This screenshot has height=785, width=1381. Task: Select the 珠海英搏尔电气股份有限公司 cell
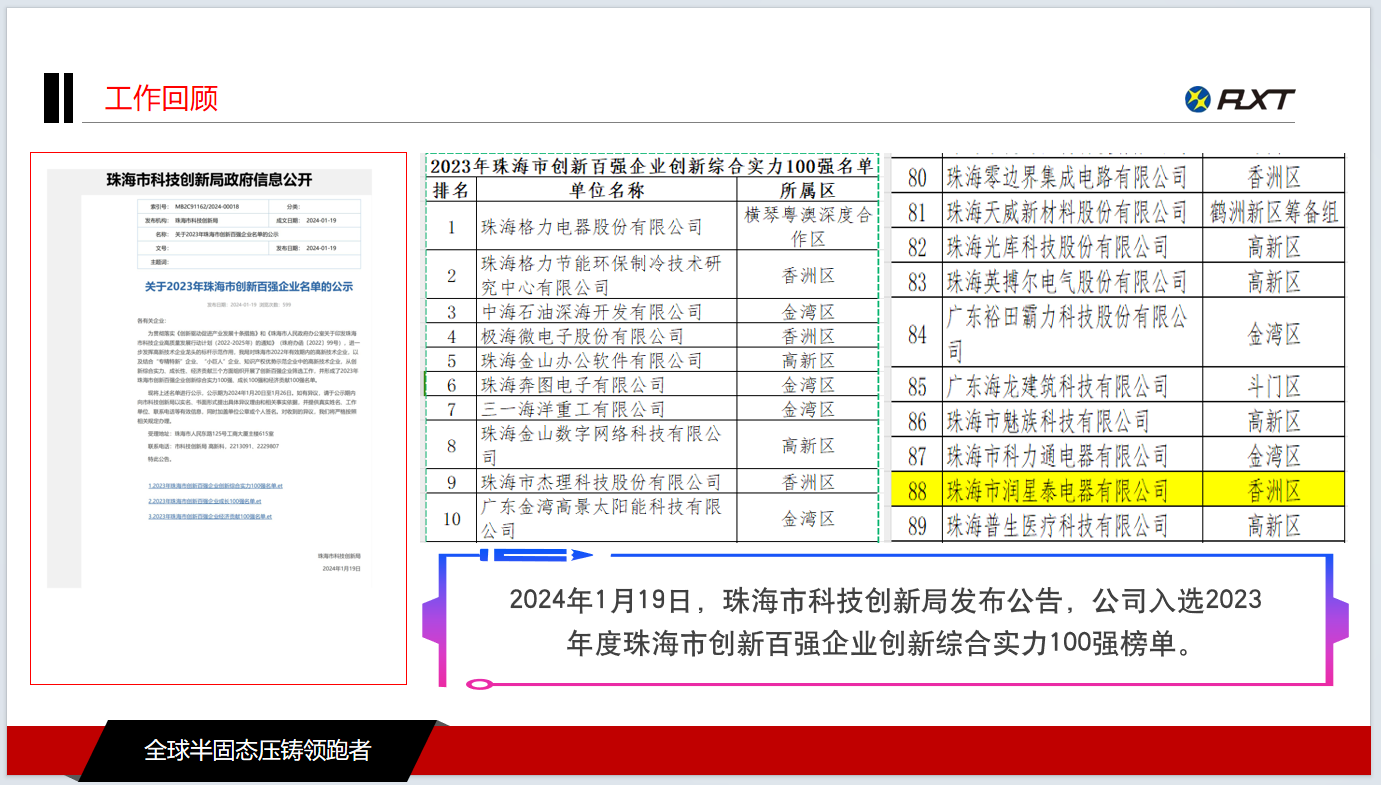1072,281
